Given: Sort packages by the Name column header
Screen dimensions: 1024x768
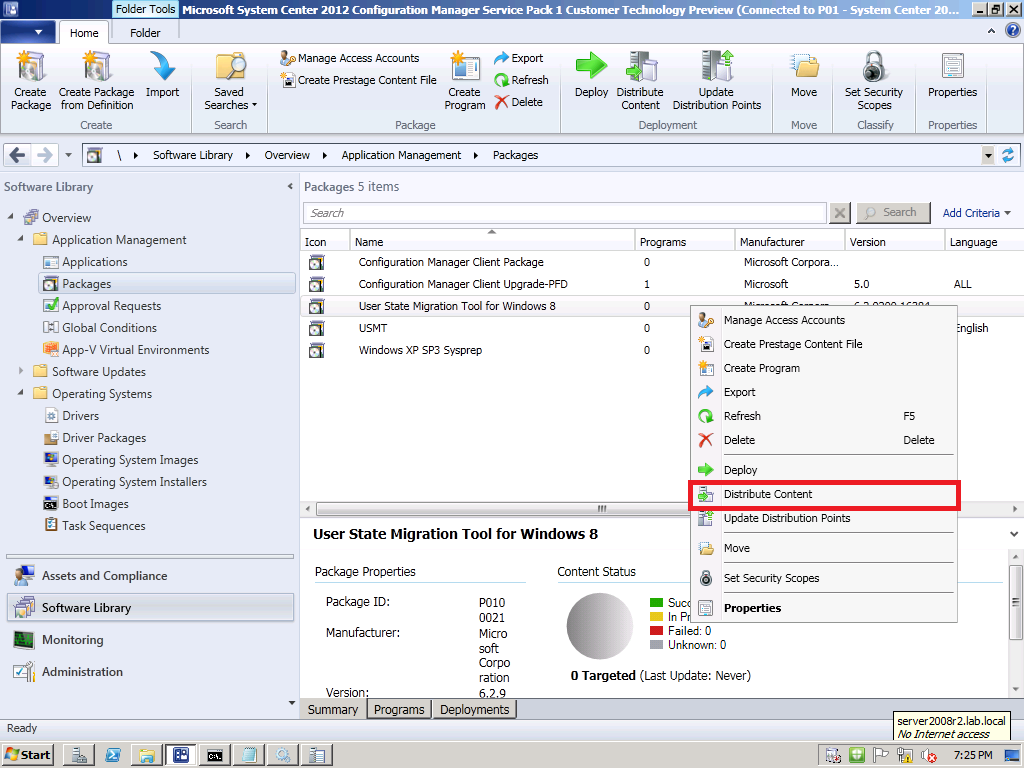Looking at the screenshot, I should (x=492, y=242).
